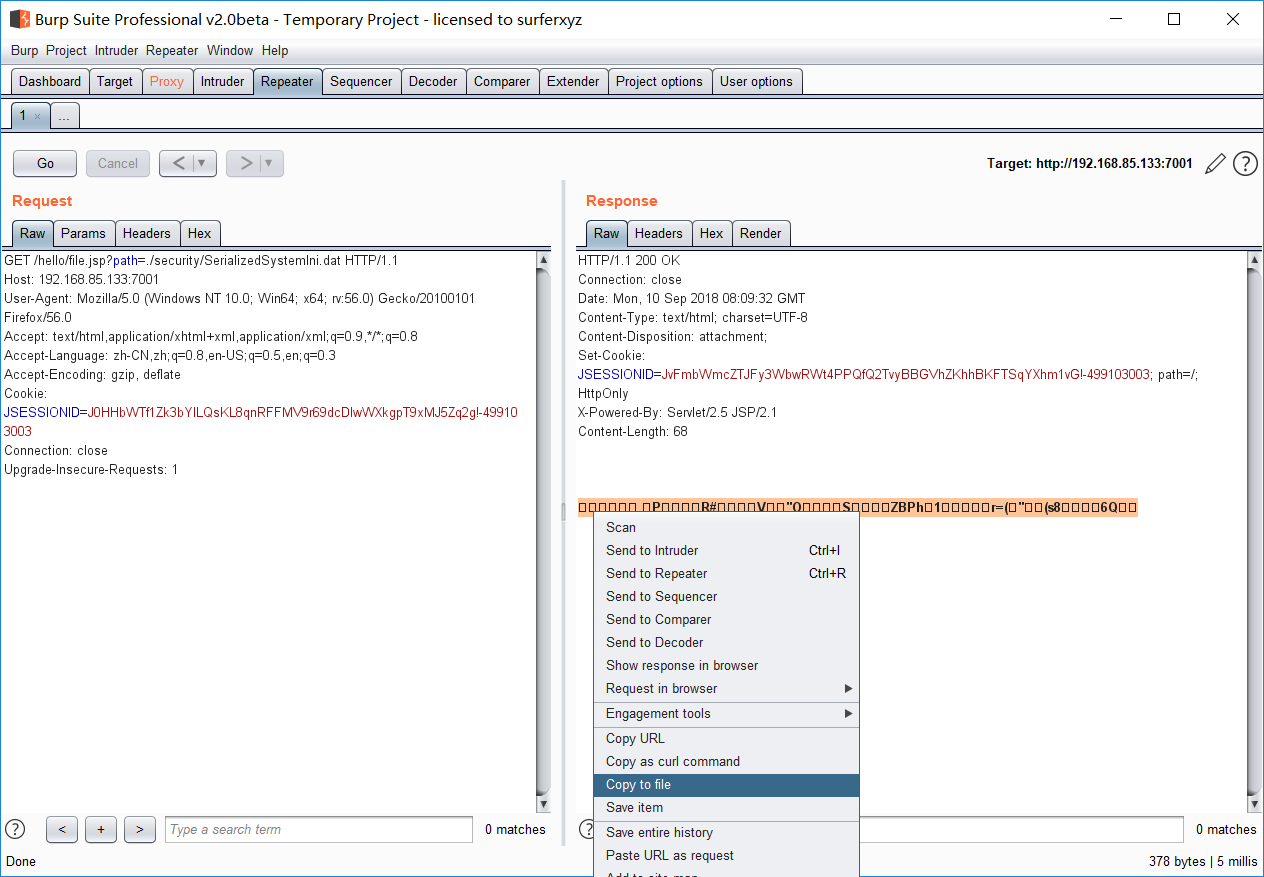Select the request Raw tab
1264x877 pixels.
pos(33,233)
